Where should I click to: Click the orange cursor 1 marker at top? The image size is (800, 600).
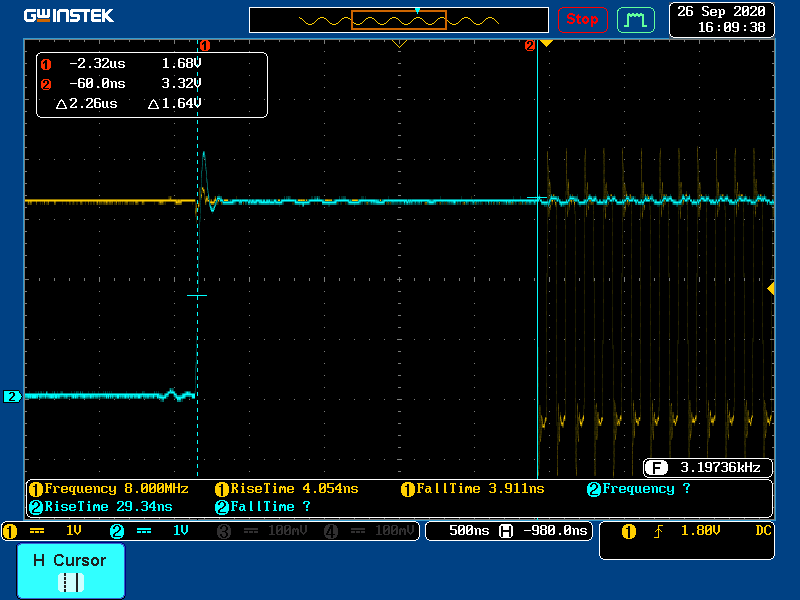click(204, 45)
